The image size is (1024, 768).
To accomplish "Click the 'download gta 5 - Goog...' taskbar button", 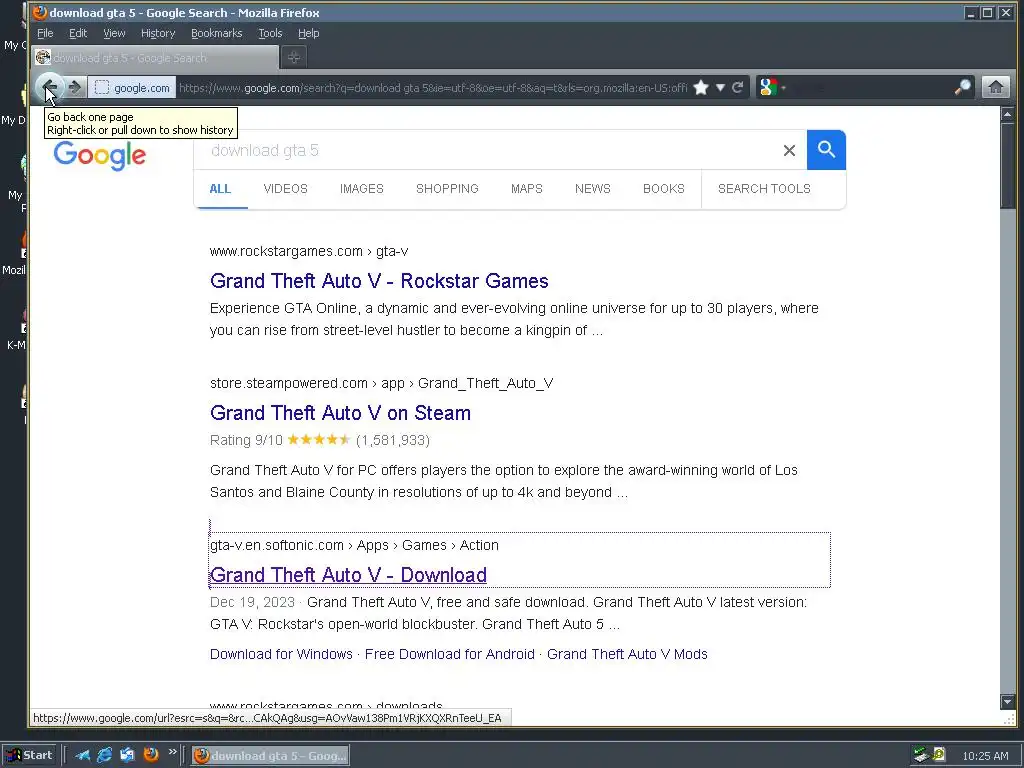I will tap(270, 756).
